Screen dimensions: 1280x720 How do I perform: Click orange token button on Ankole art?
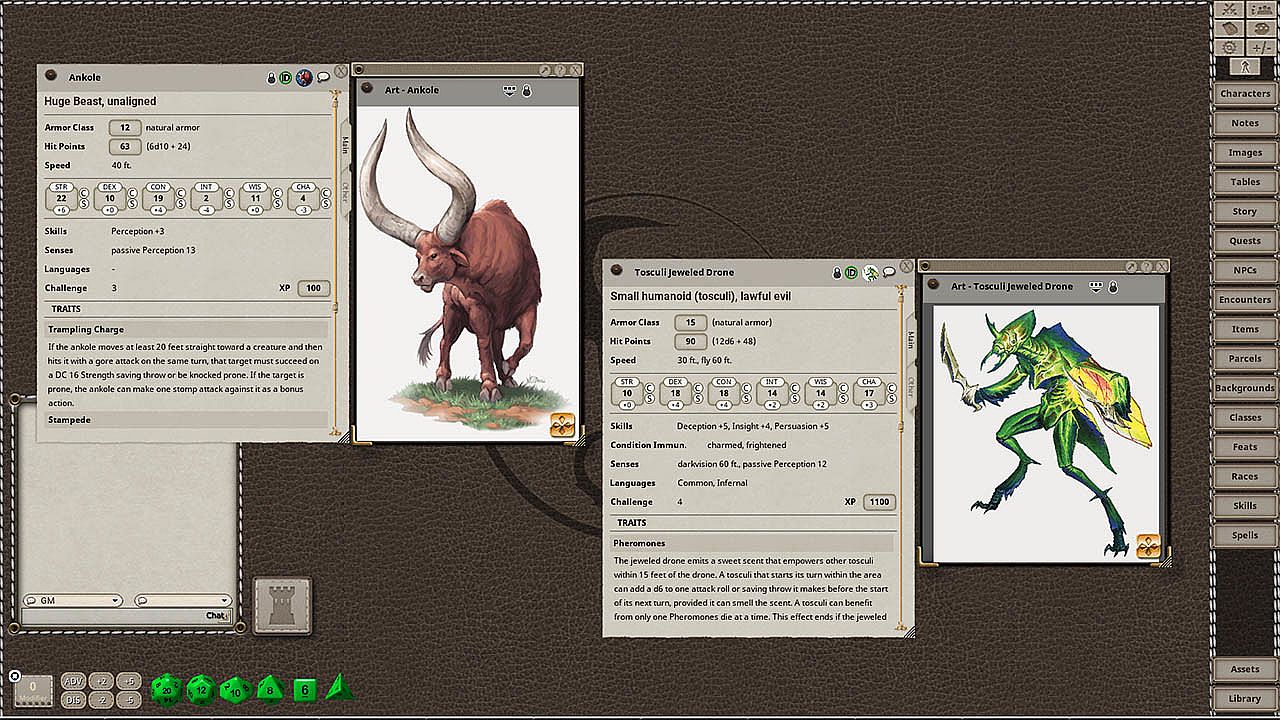[562, 426]
